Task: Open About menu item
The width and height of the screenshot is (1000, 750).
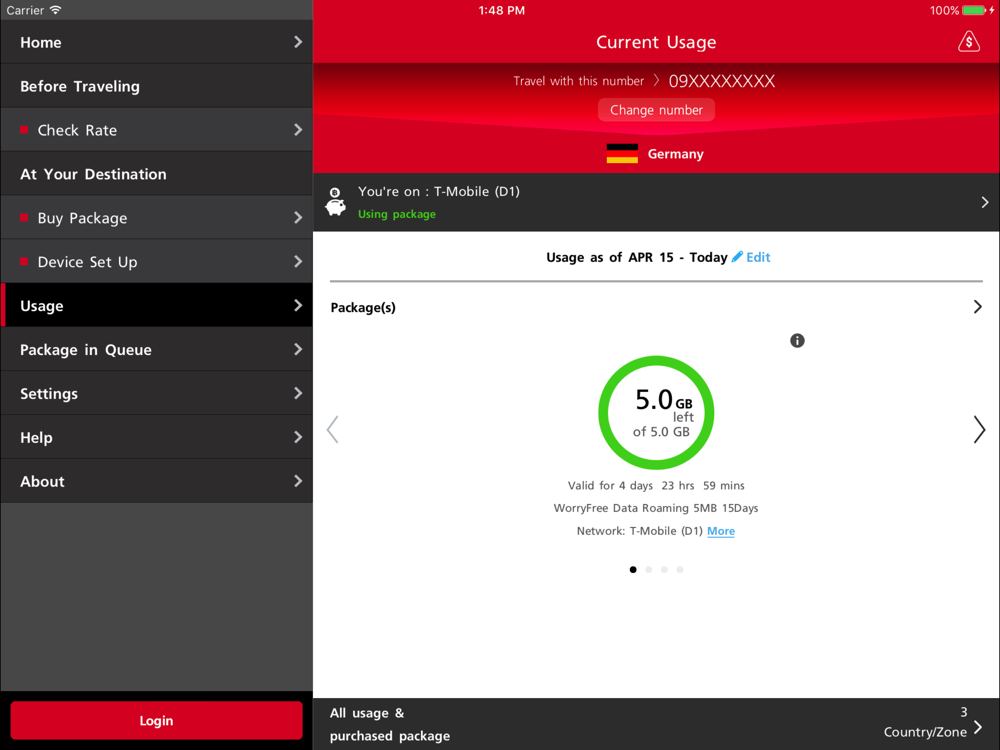Action: [x=156, y=482]
